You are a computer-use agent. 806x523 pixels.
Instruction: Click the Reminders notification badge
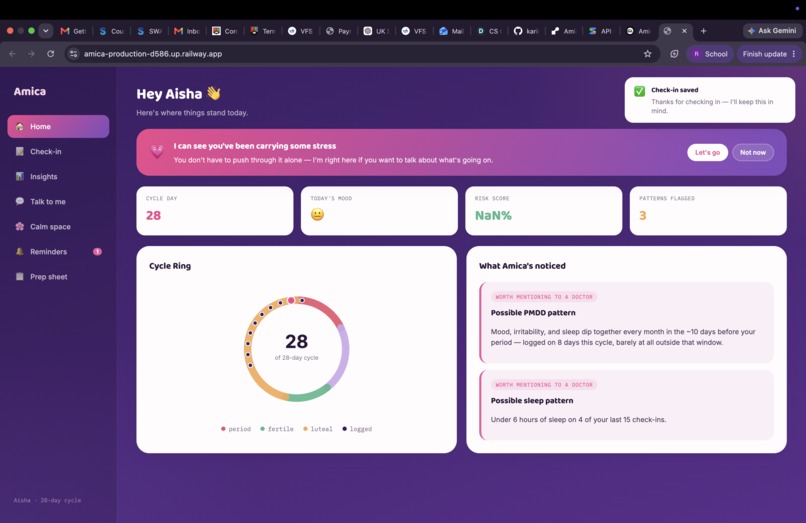click(x=97, y=251)
